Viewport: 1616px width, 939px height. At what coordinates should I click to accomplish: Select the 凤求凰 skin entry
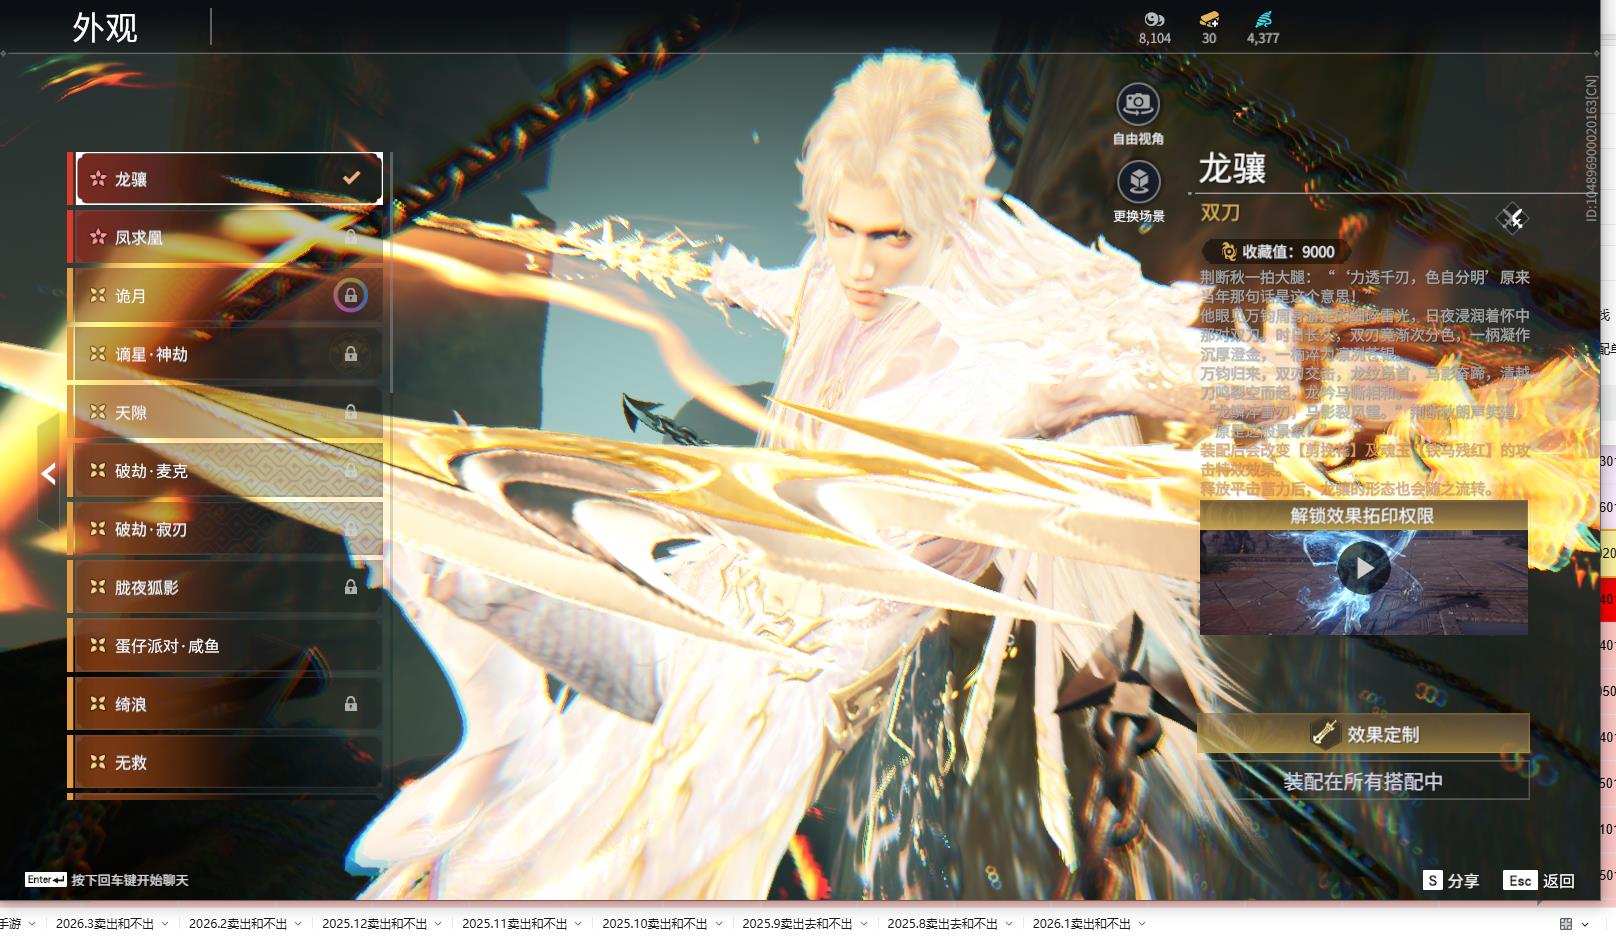225,237
